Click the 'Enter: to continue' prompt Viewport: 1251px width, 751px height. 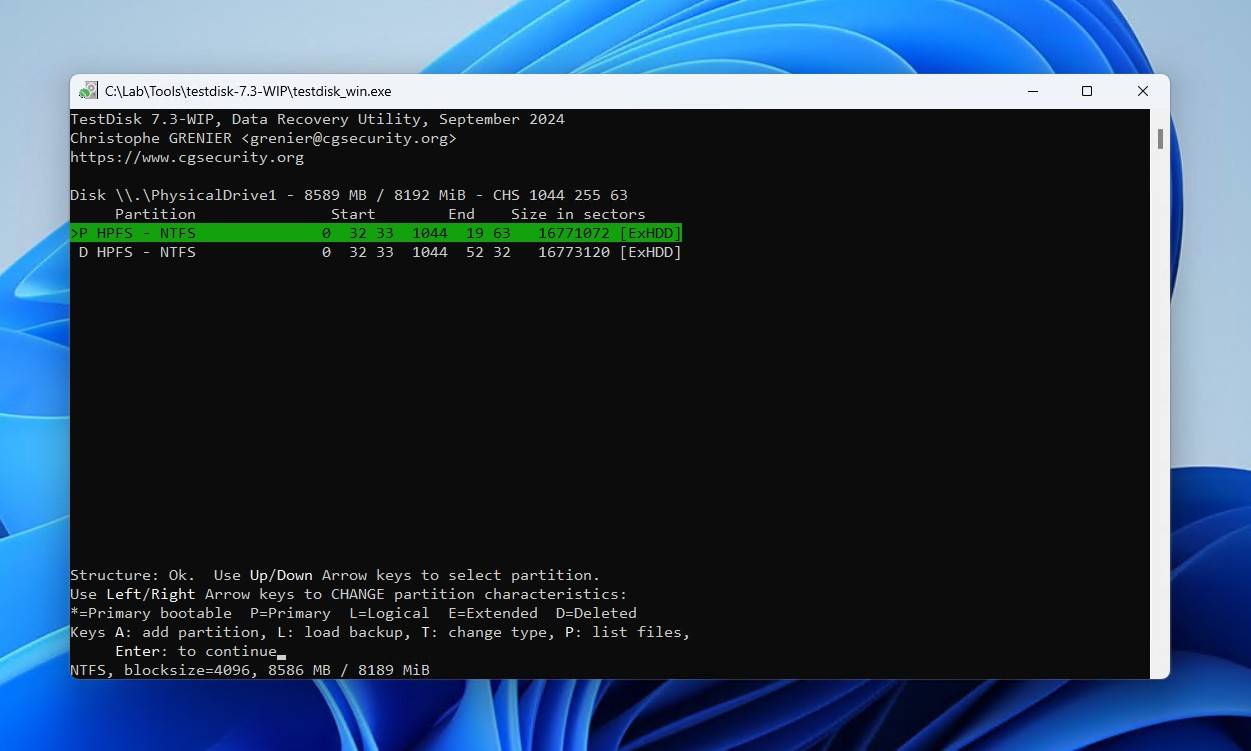coord(196,651)
